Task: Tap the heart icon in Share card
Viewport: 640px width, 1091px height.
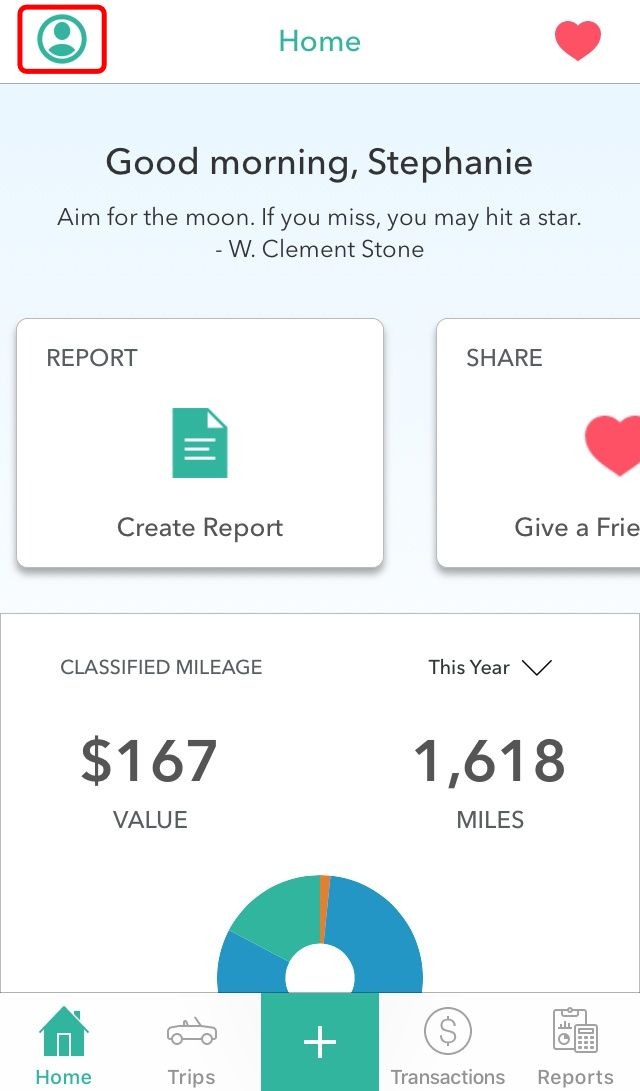Action: tap(612, 445)
